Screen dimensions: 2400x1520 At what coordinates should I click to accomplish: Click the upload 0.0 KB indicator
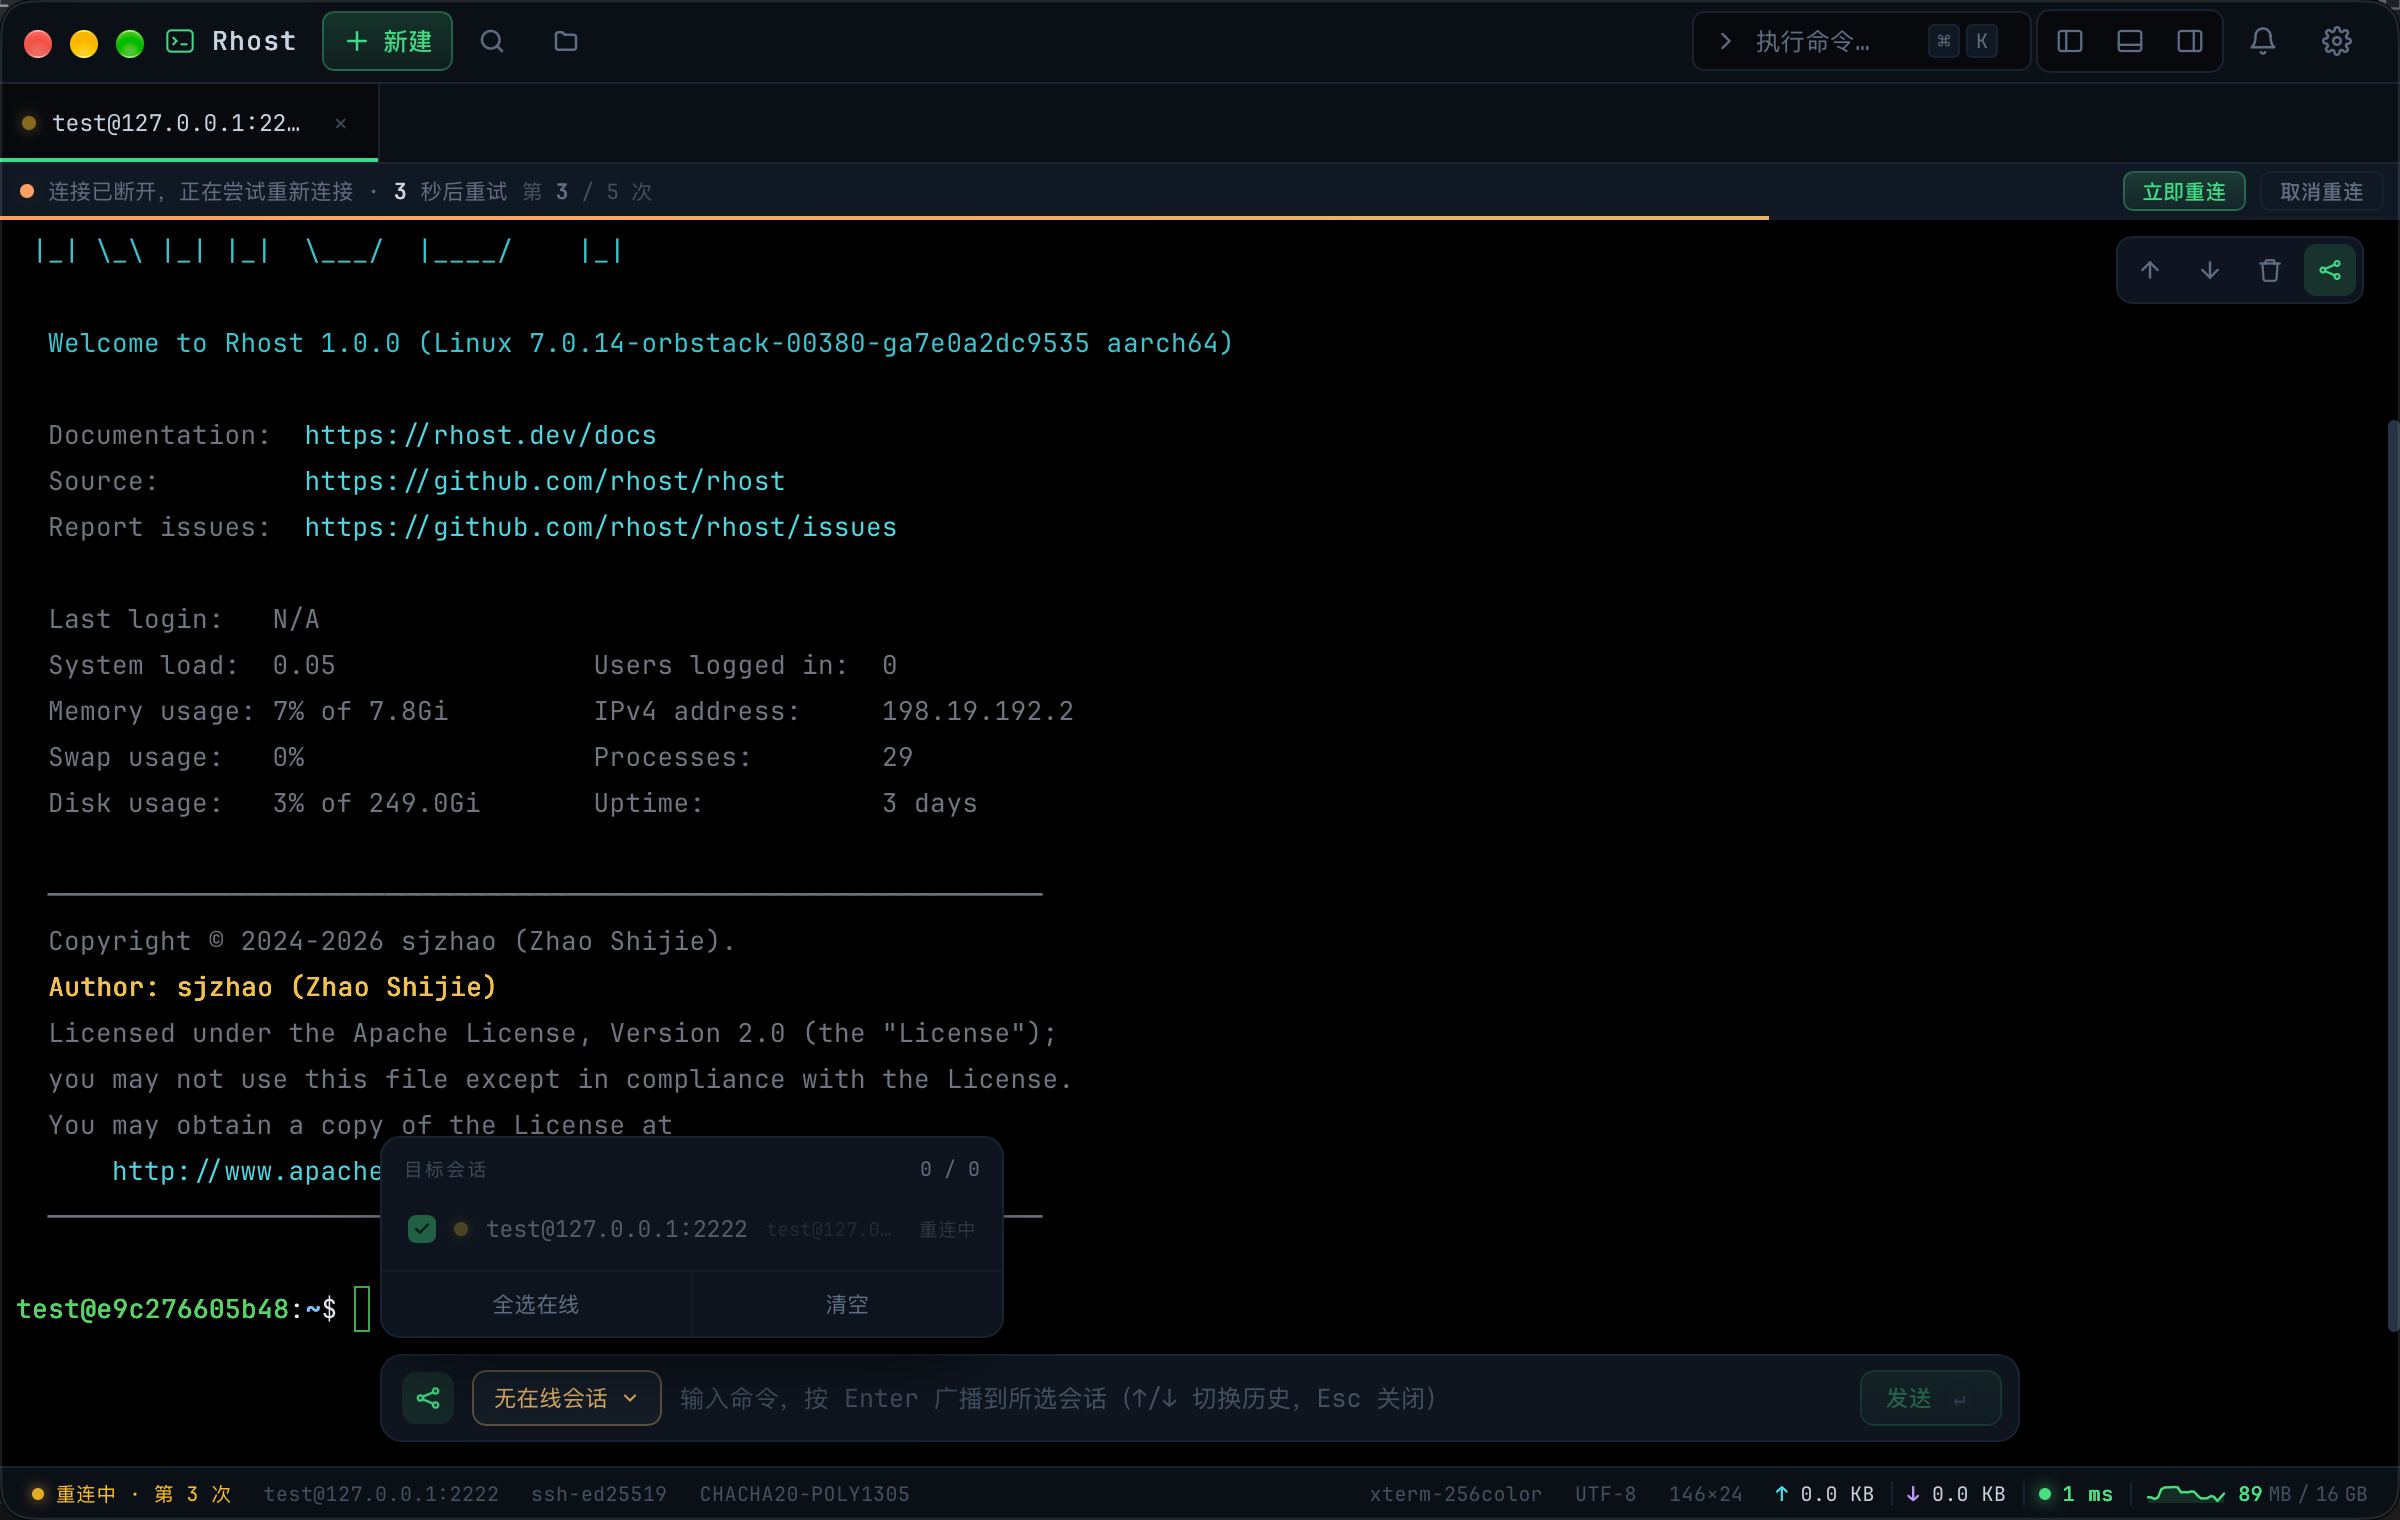(x=1825, y=1494)
